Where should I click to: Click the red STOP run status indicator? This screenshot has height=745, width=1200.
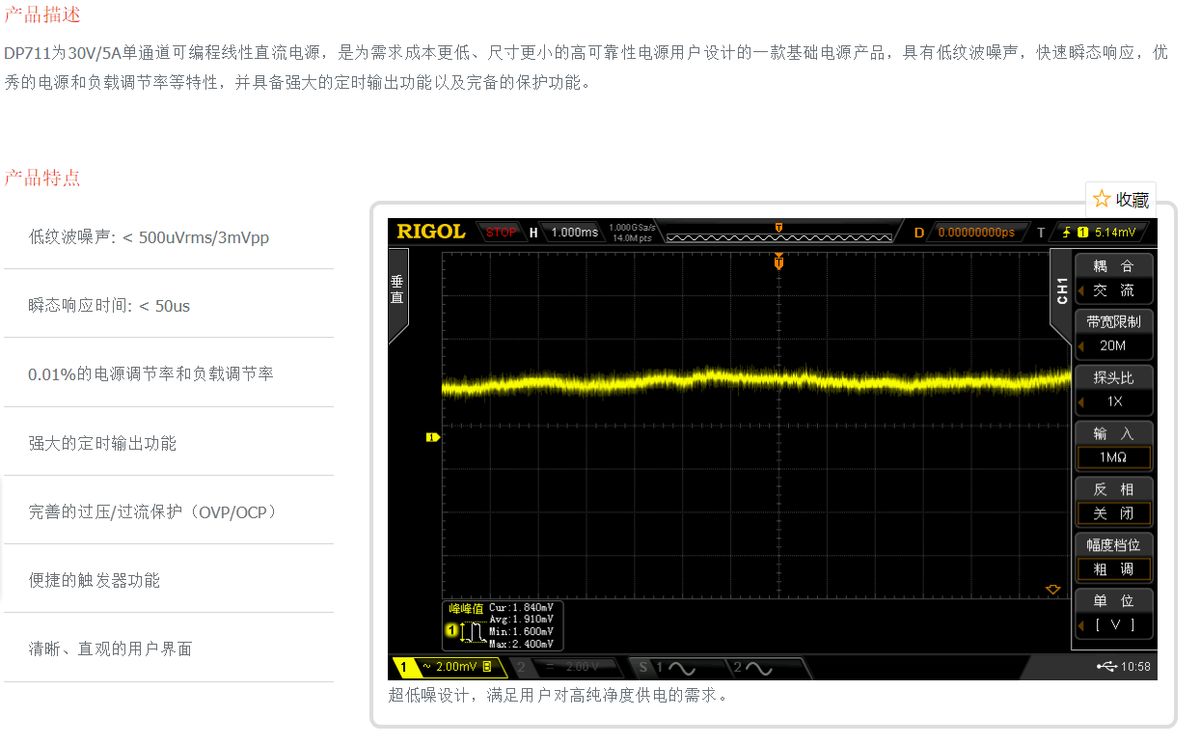click(x=501, y=232)
